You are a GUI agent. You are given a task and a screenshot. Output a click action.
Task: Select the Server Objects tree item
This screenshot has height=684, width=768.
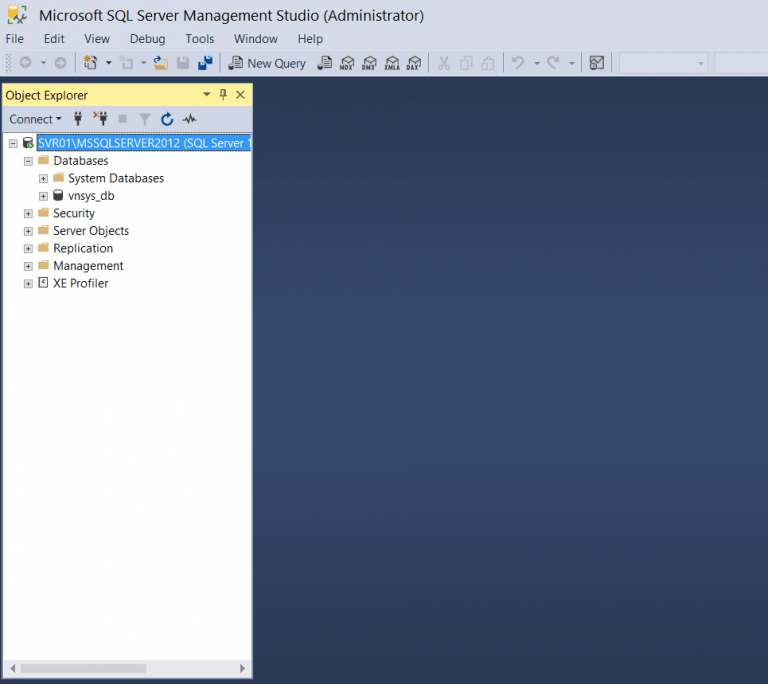pos(91,231)
